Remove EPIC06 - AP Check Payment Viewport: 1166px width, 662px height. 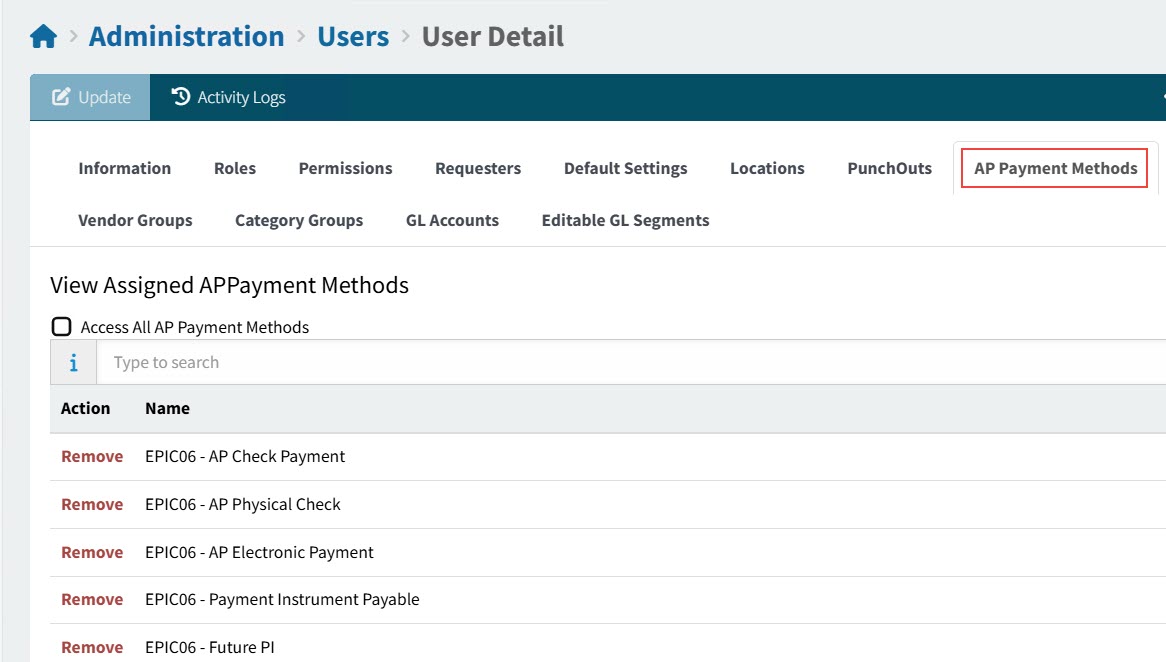pyautogui.click(x=92, y=457)
